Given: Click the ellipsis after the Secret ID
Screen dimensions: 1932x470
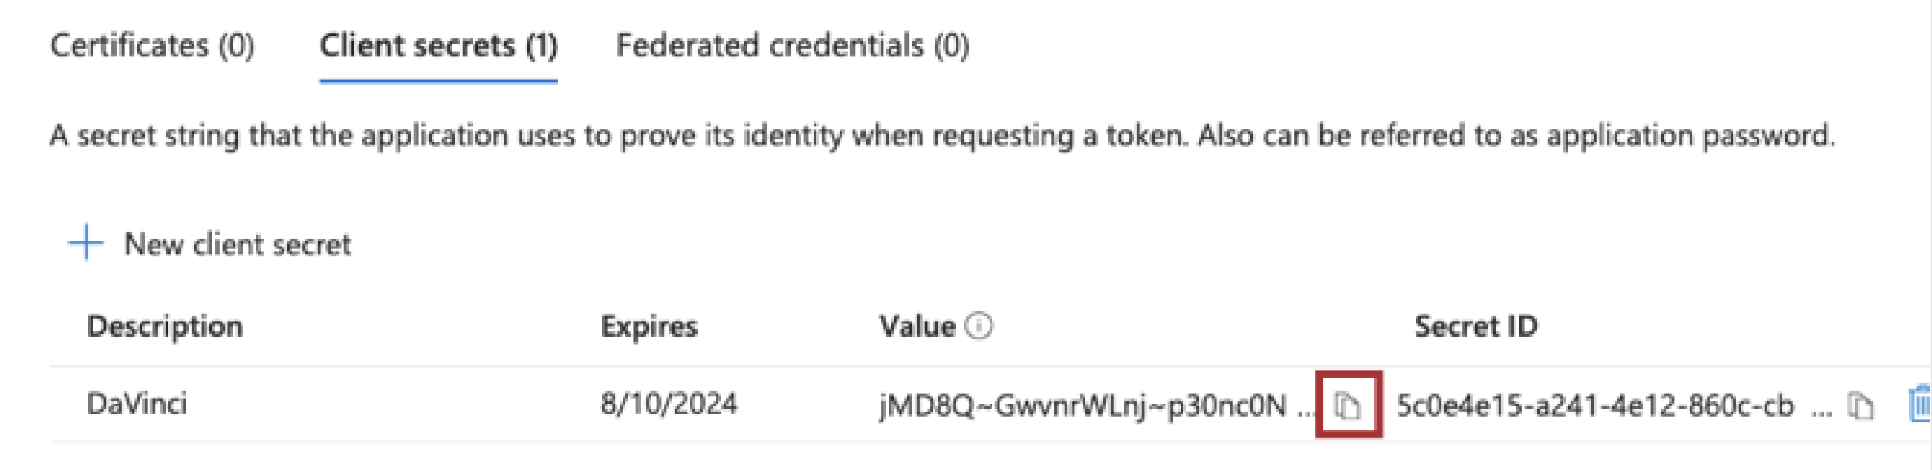Looking at the screenshot, I should 1822,410.
